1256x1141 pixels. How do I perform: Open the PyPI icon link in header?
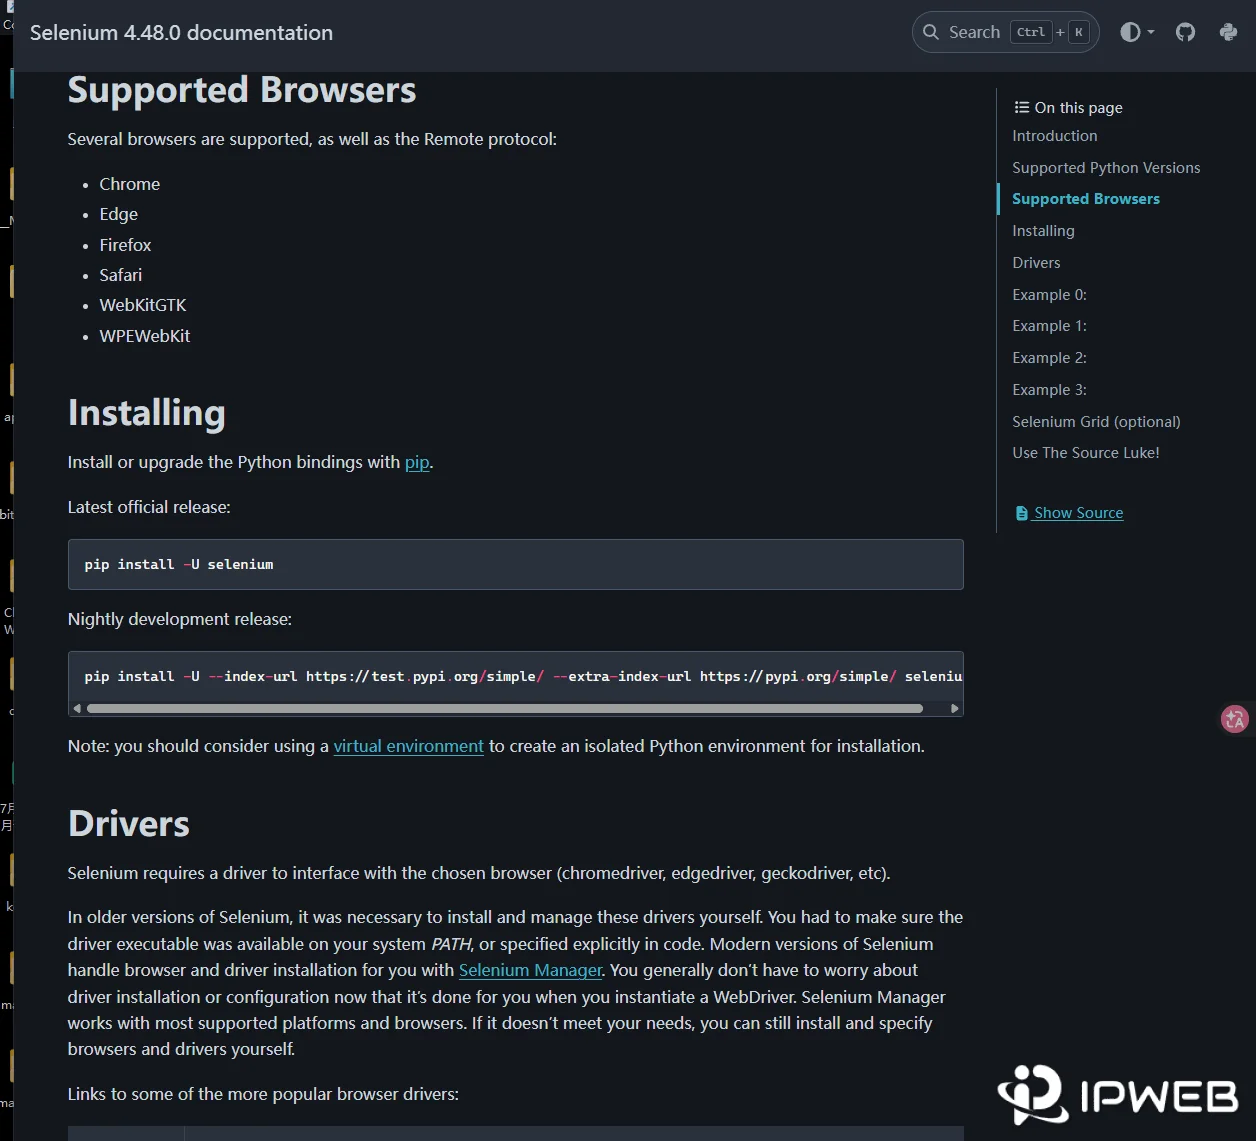1229,32
